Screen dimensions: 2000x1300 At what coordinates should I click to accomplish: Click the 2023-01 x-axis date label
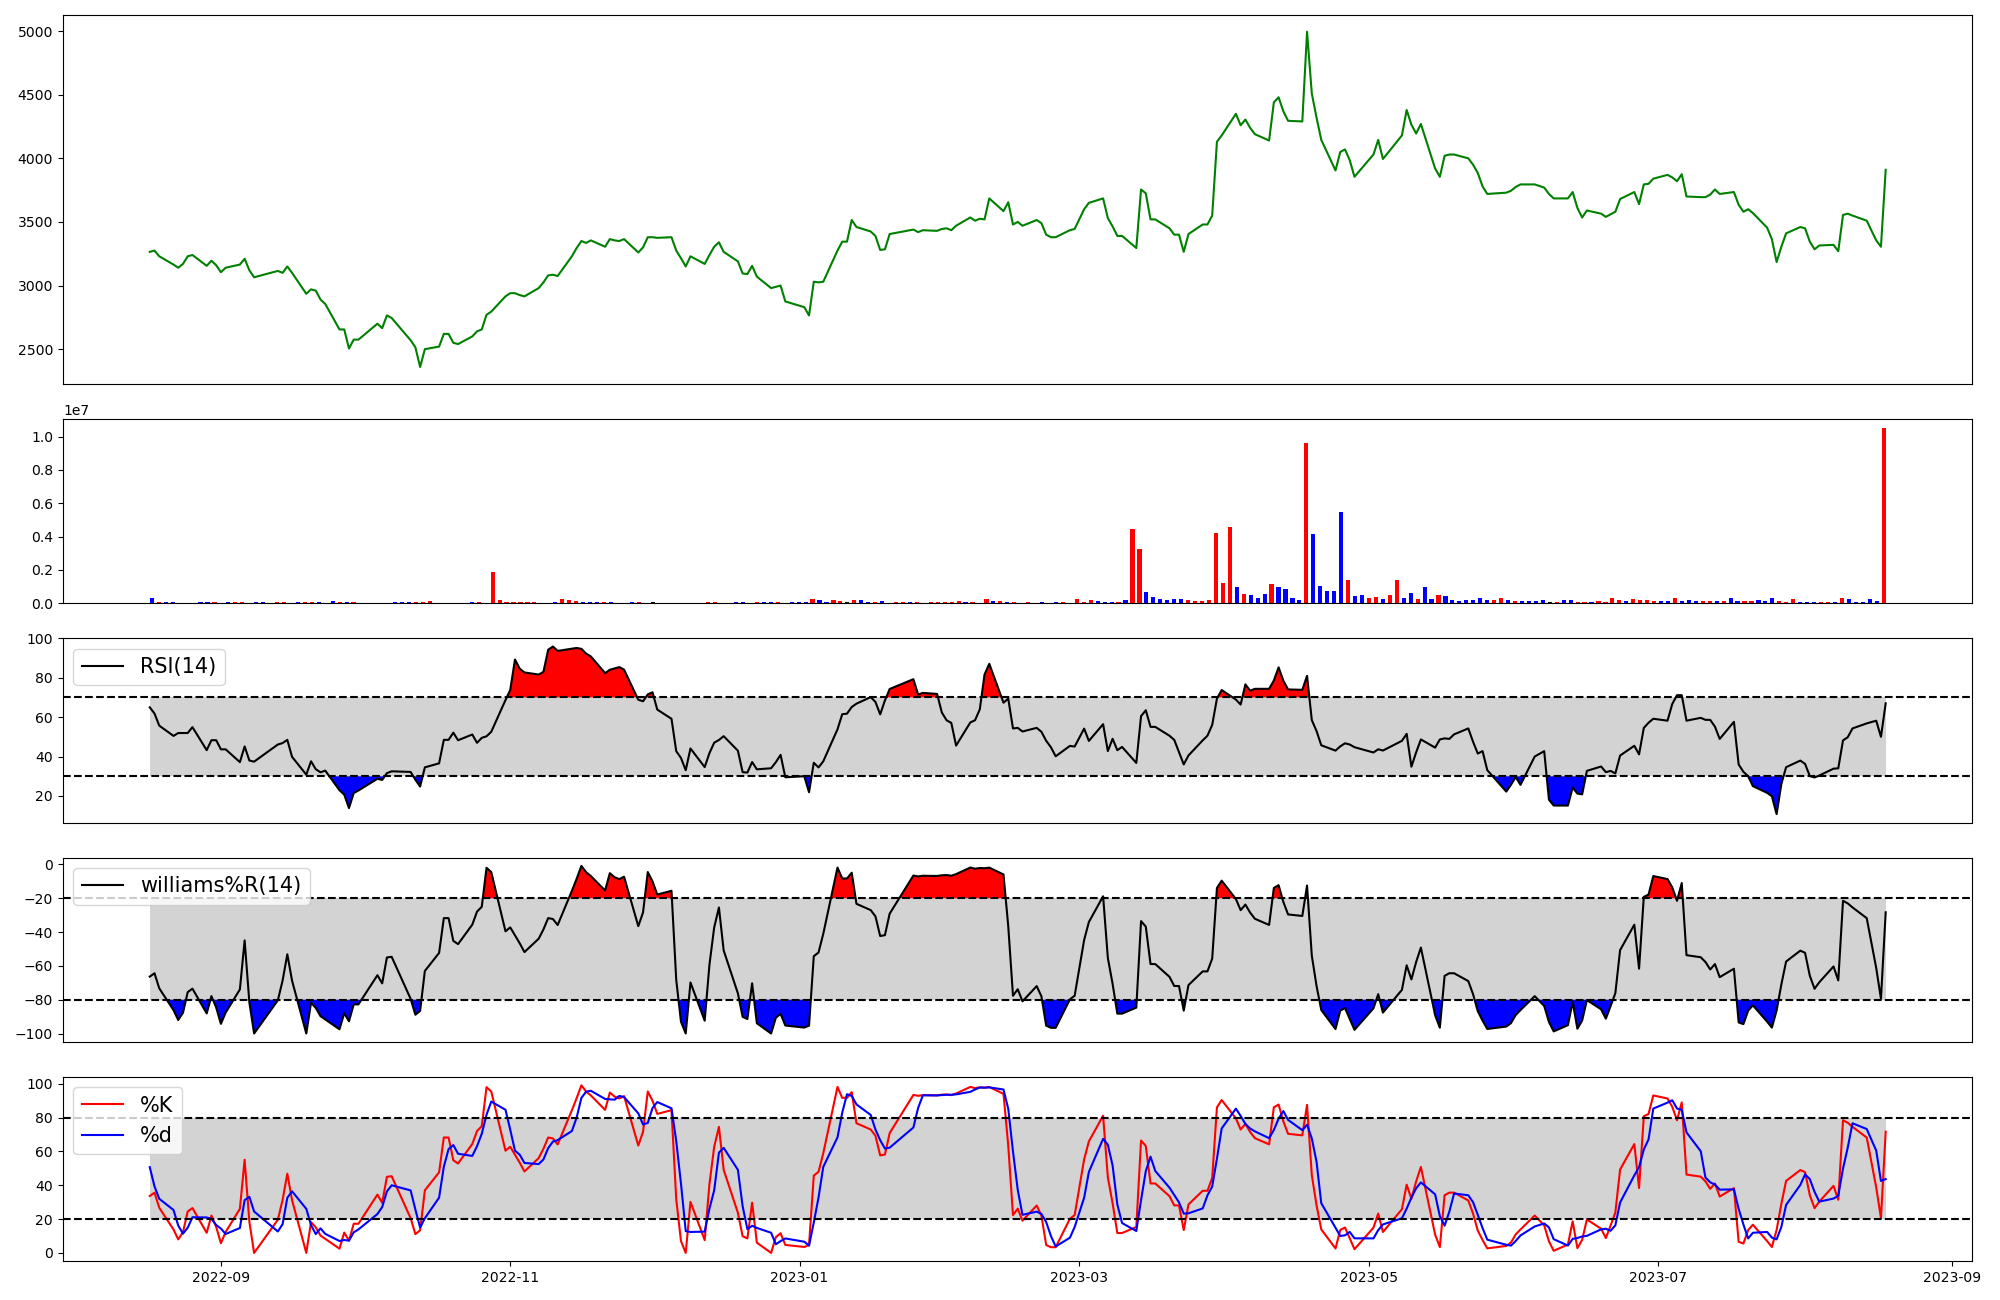tap(800, 1277)
